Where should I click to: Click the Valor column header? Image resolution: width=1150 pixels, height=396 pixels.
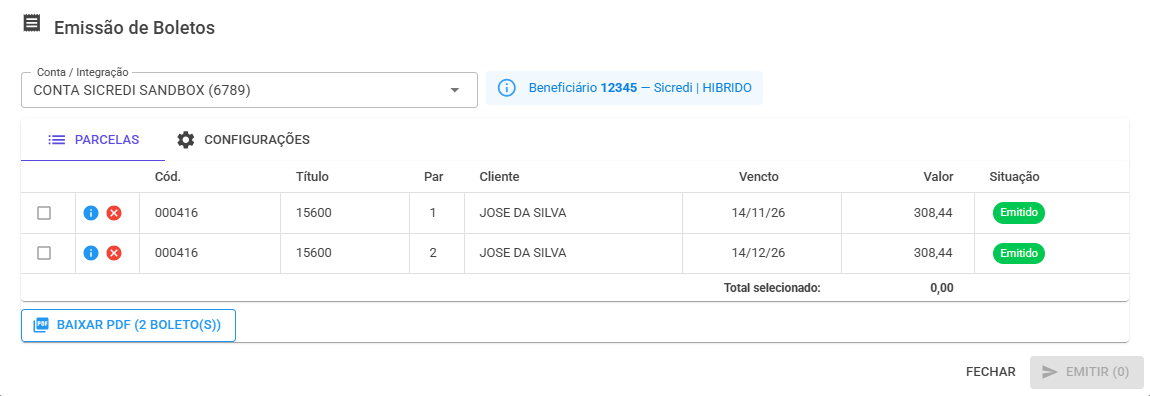[938, 177]
